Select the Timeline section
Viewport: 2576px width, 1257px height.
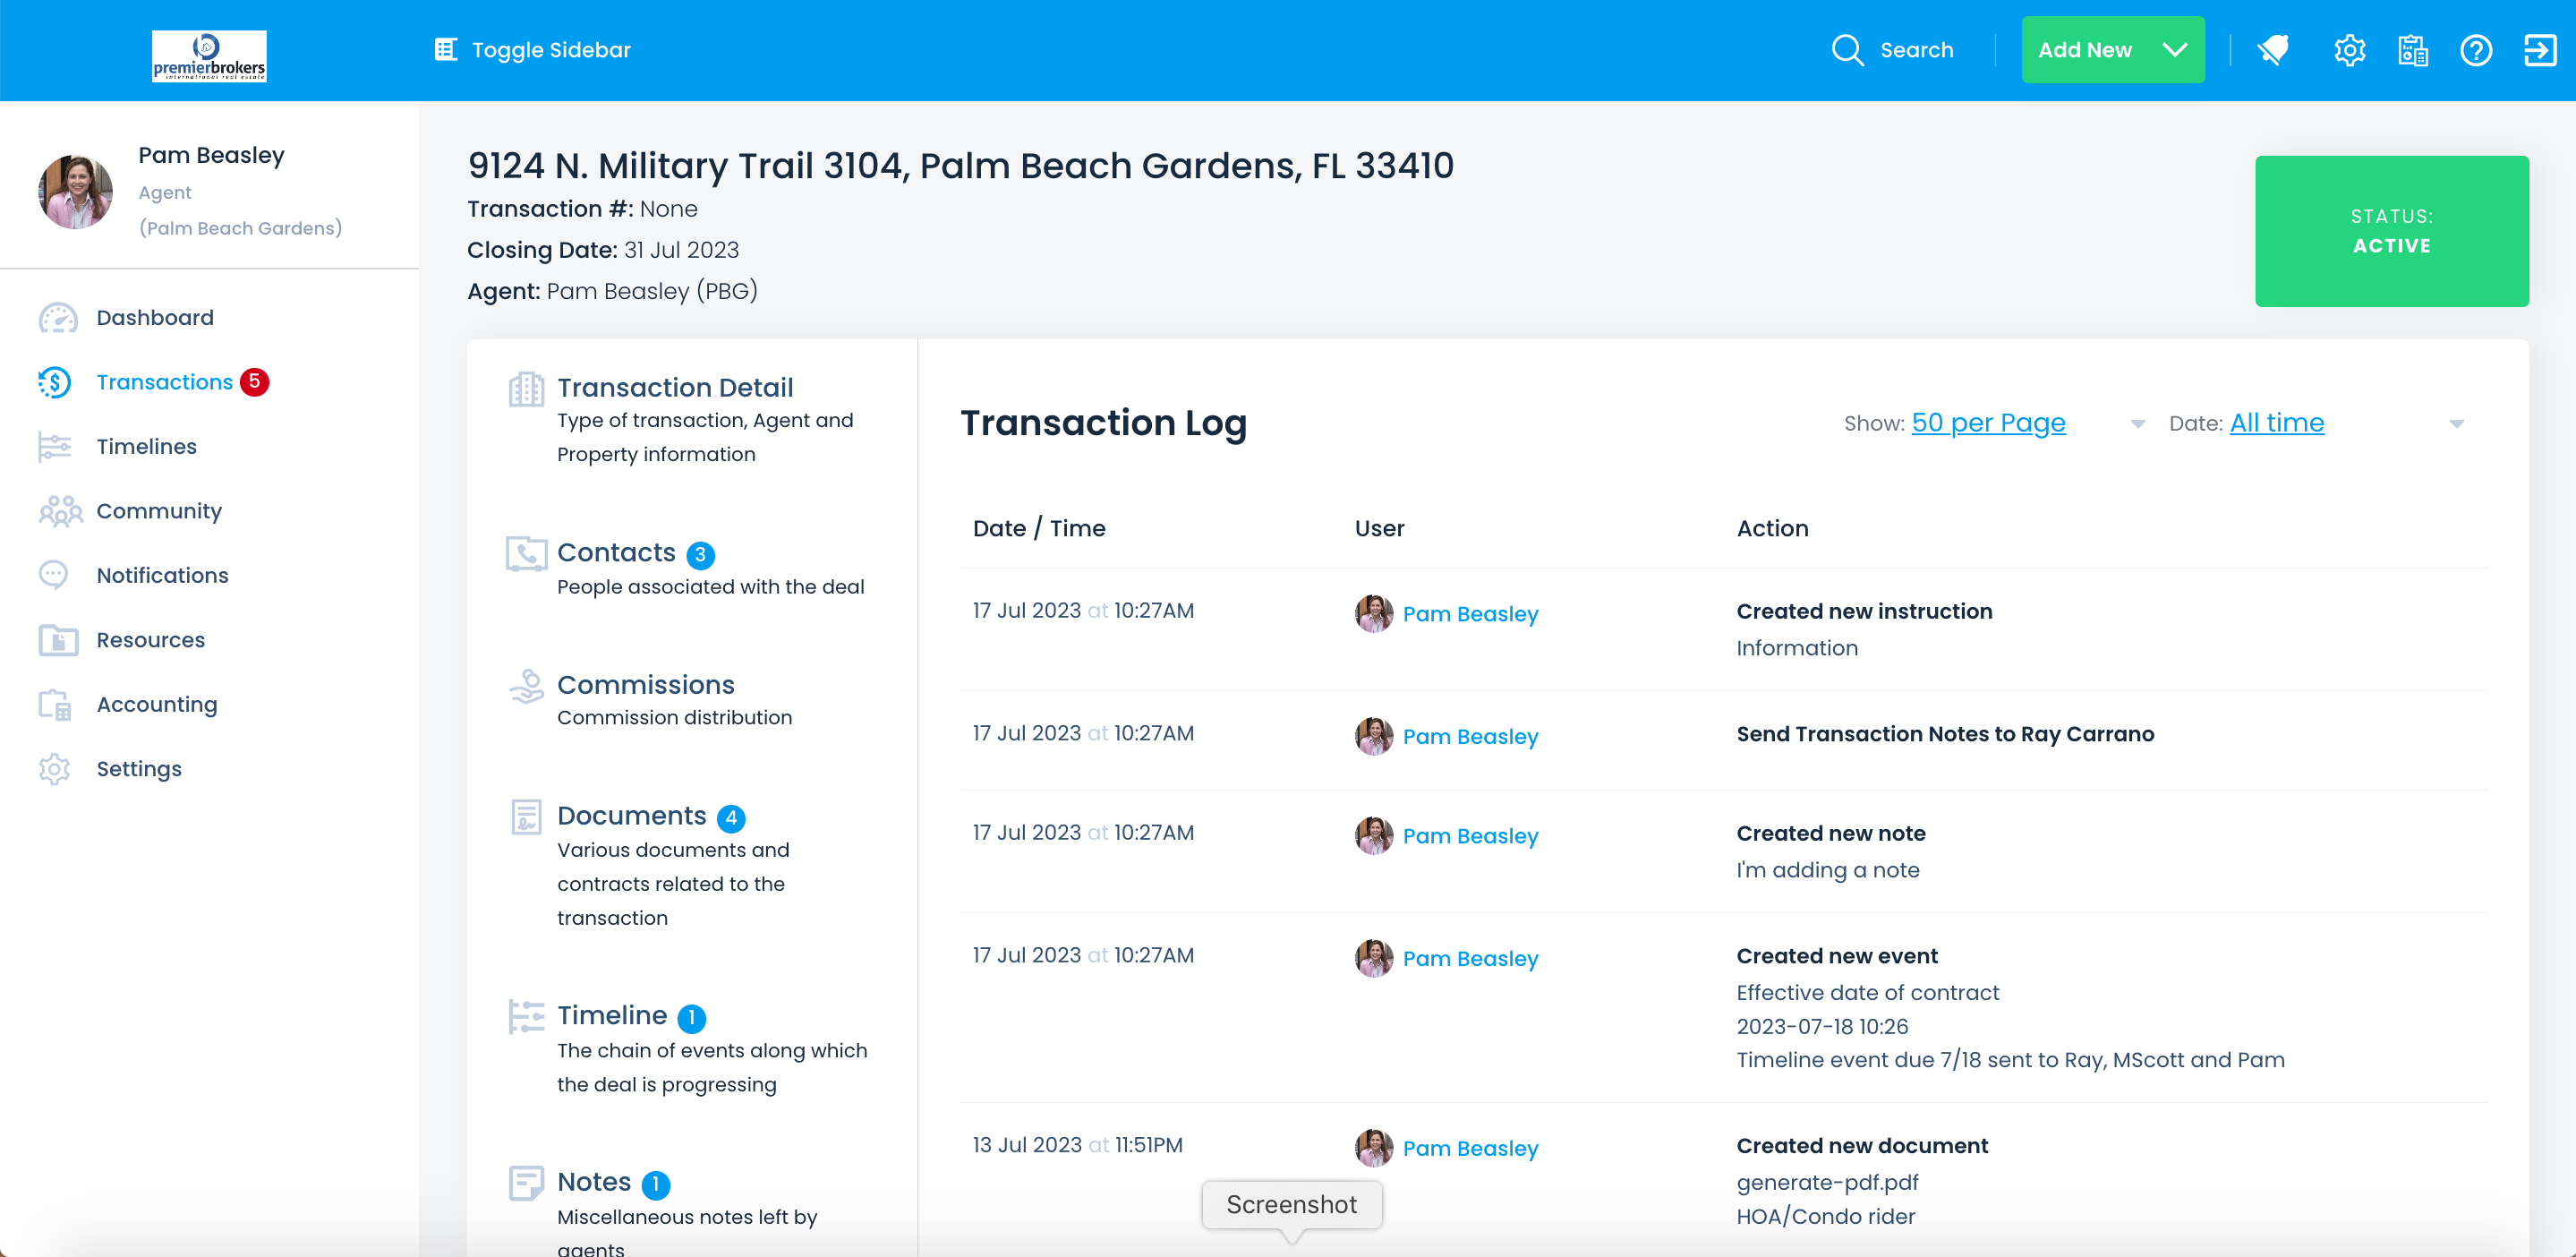pos(611,1015)
